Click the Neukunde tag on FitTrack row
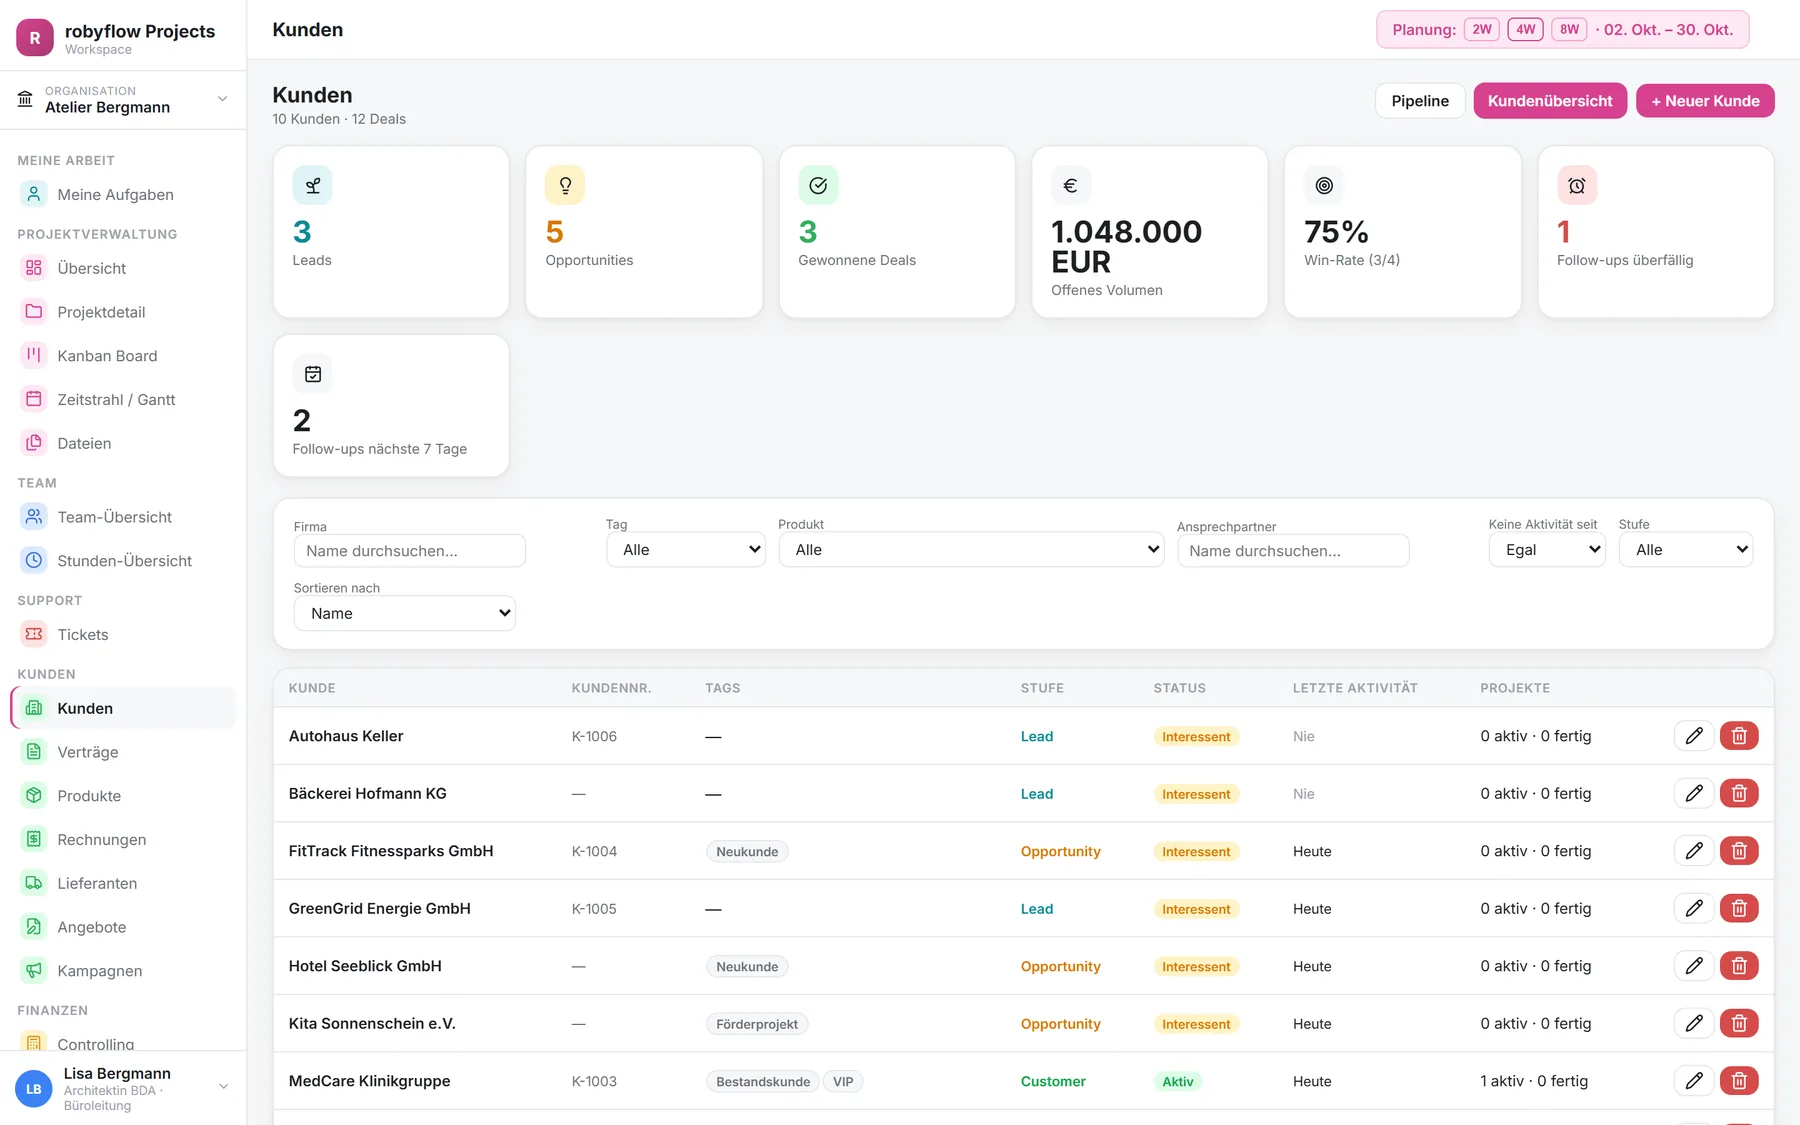 click(x=747, y=852)
